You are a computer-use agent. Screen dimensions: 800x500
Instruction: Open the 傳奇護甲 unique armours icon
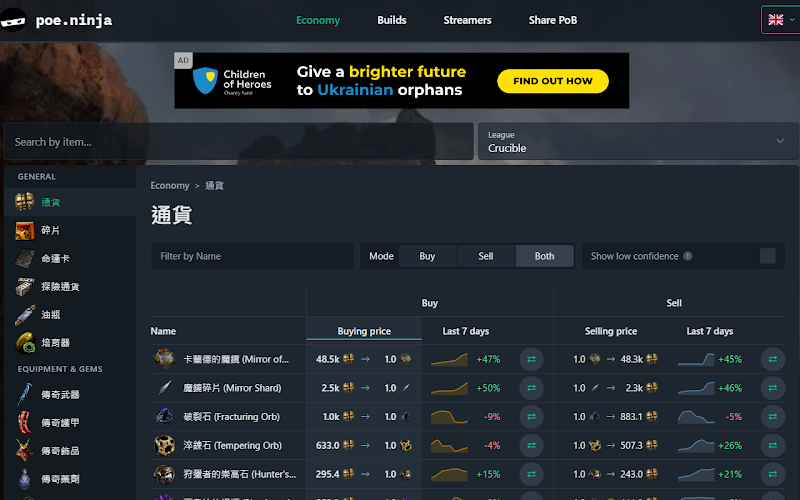tap(24, 422)
